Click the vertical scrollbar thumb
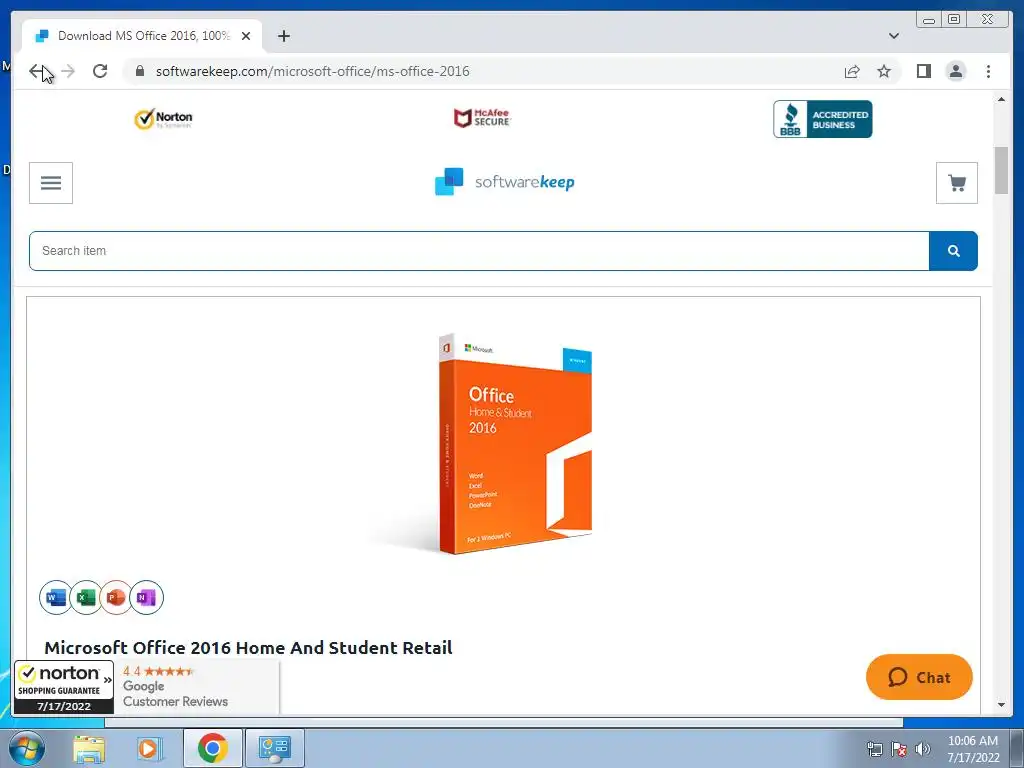1024x768 pixels. click(x=1001, y=170)
